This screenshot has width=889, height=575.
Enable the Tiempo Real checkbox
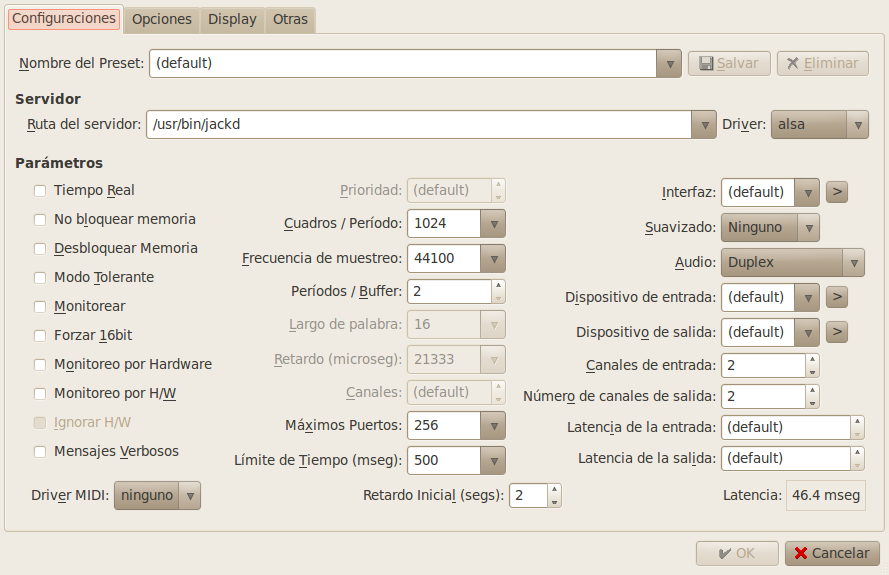40,191
